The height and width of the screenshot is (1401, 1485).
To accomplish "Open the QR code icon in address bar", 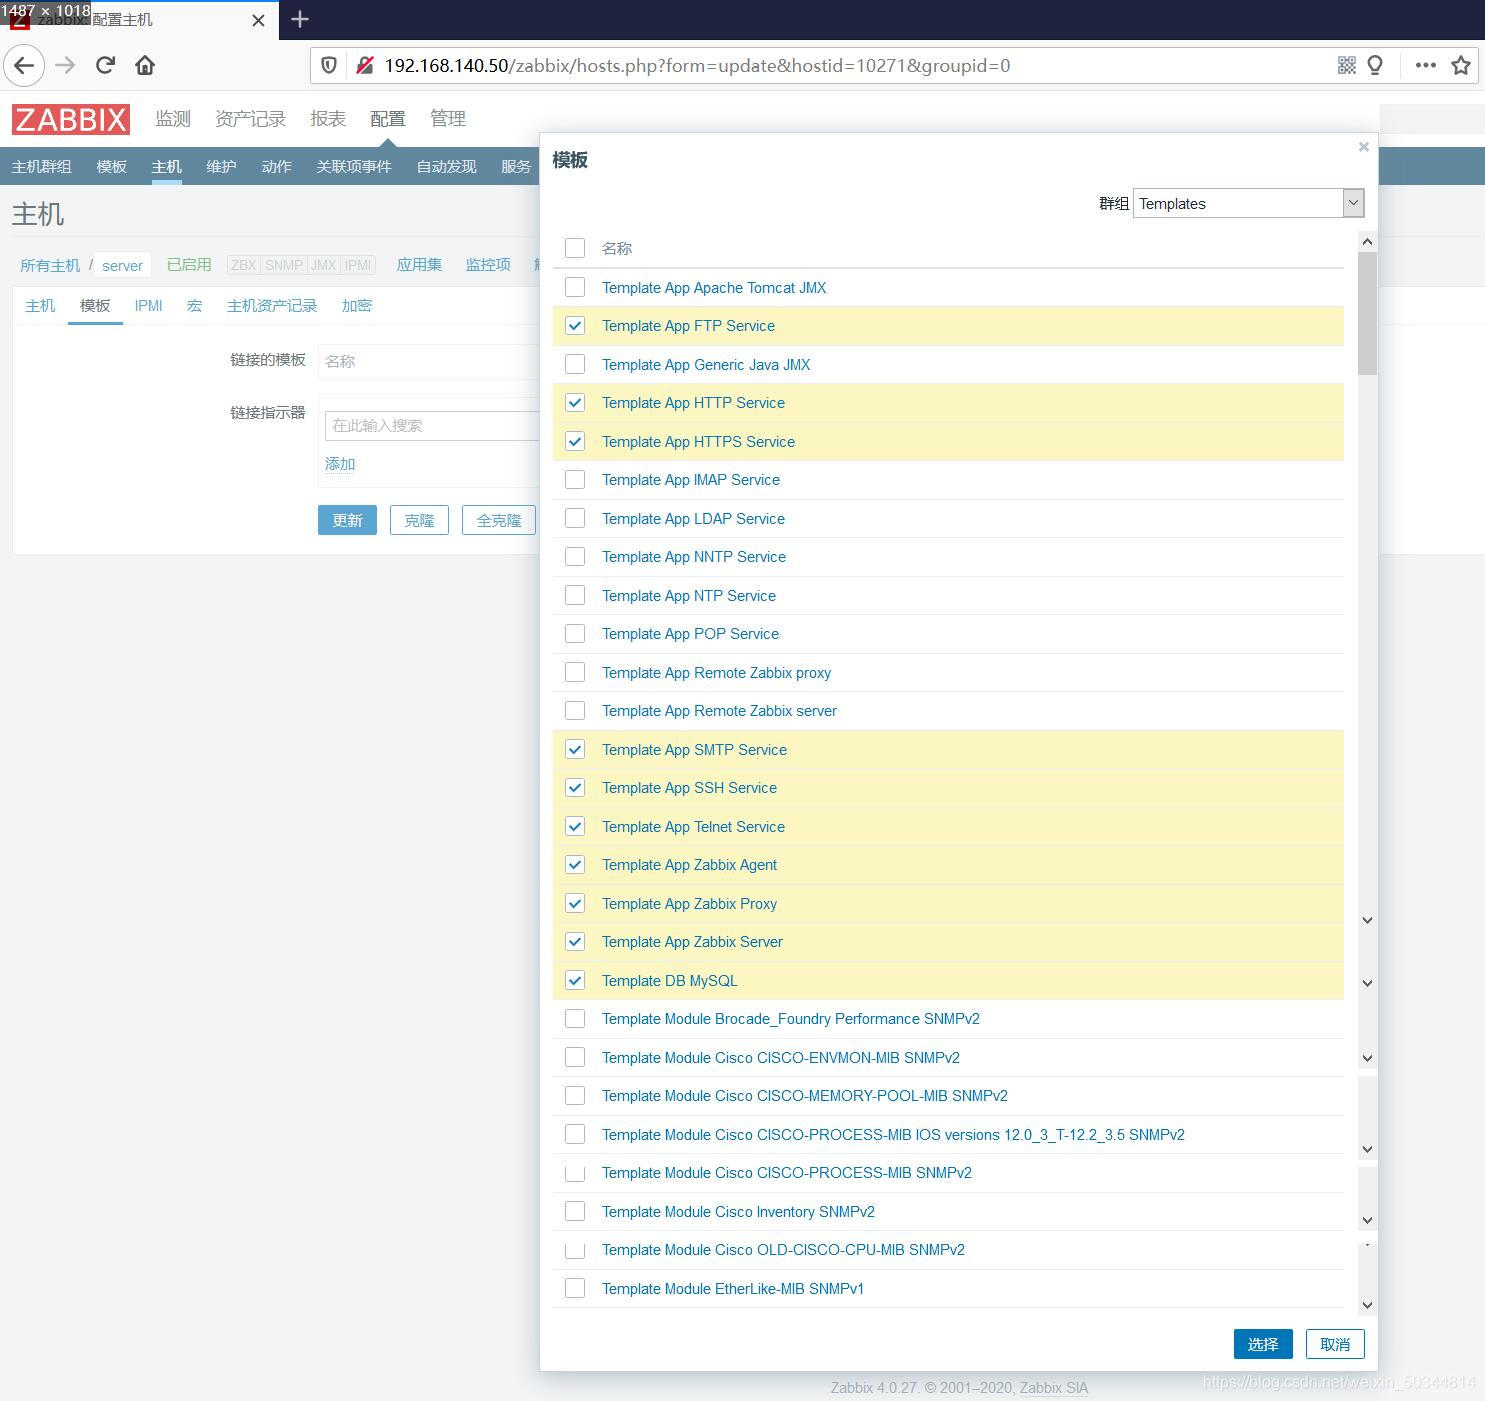I will point(1347,66).
